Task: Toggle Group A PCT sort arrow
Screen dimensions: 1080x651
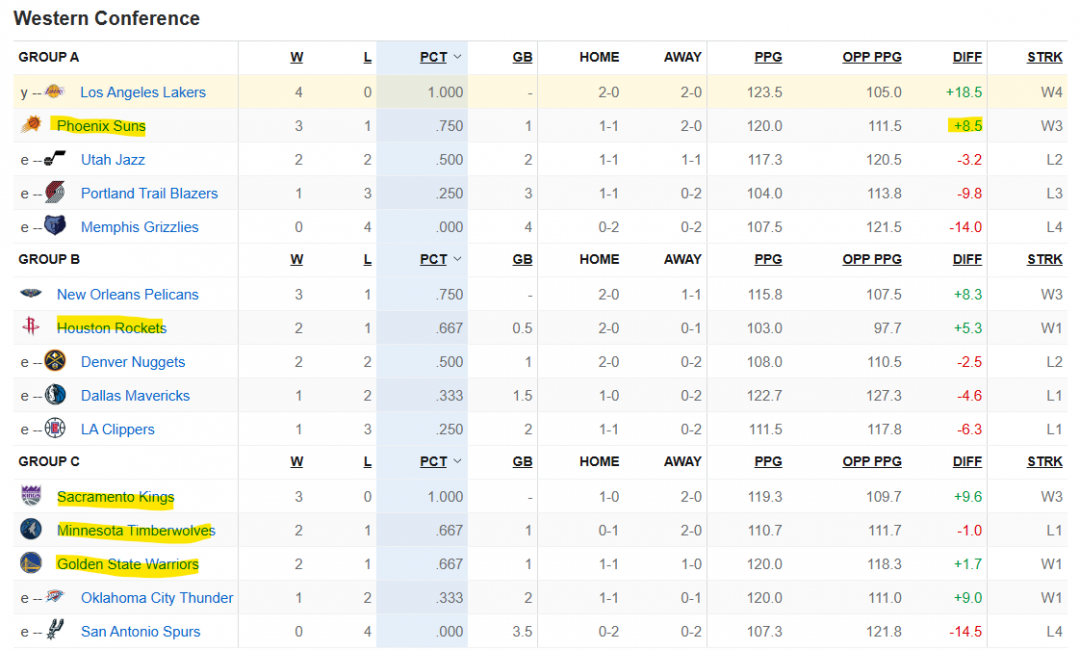Action: (457, 57)
